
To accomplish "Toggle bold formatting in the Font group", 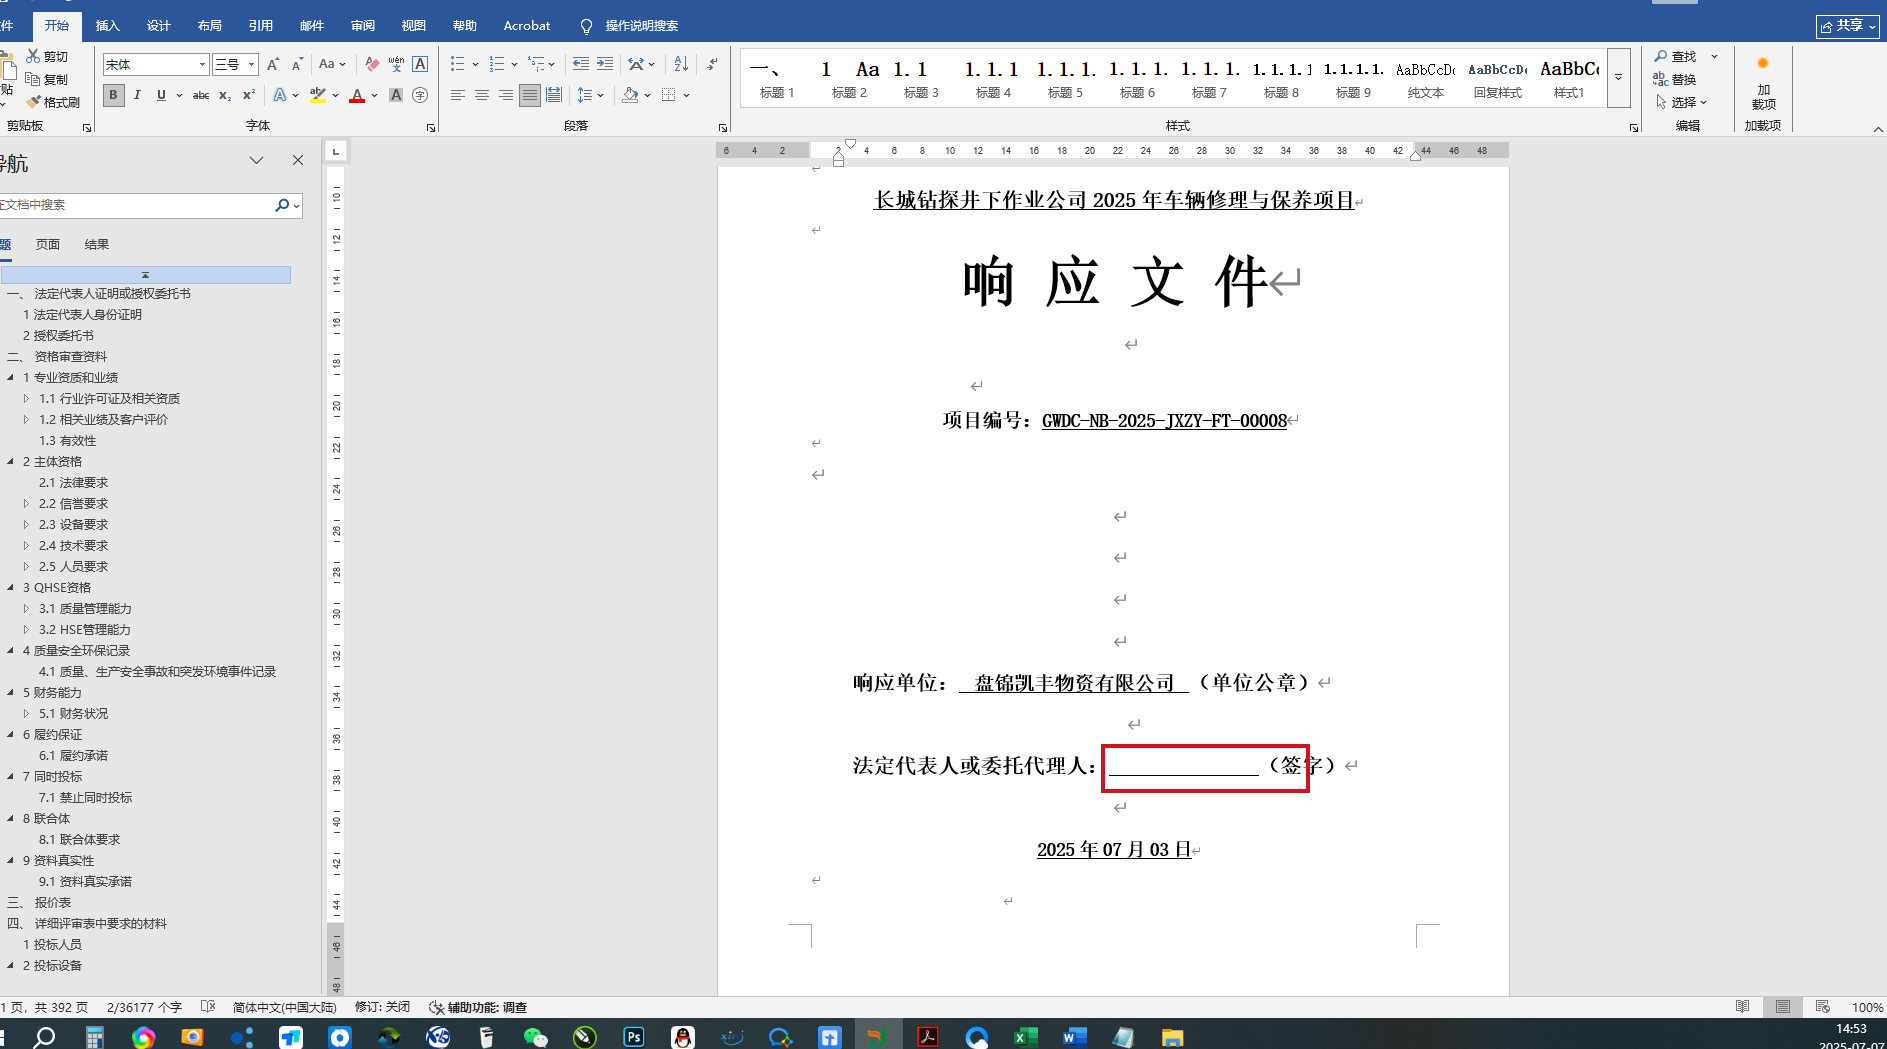I will [113, 95].
